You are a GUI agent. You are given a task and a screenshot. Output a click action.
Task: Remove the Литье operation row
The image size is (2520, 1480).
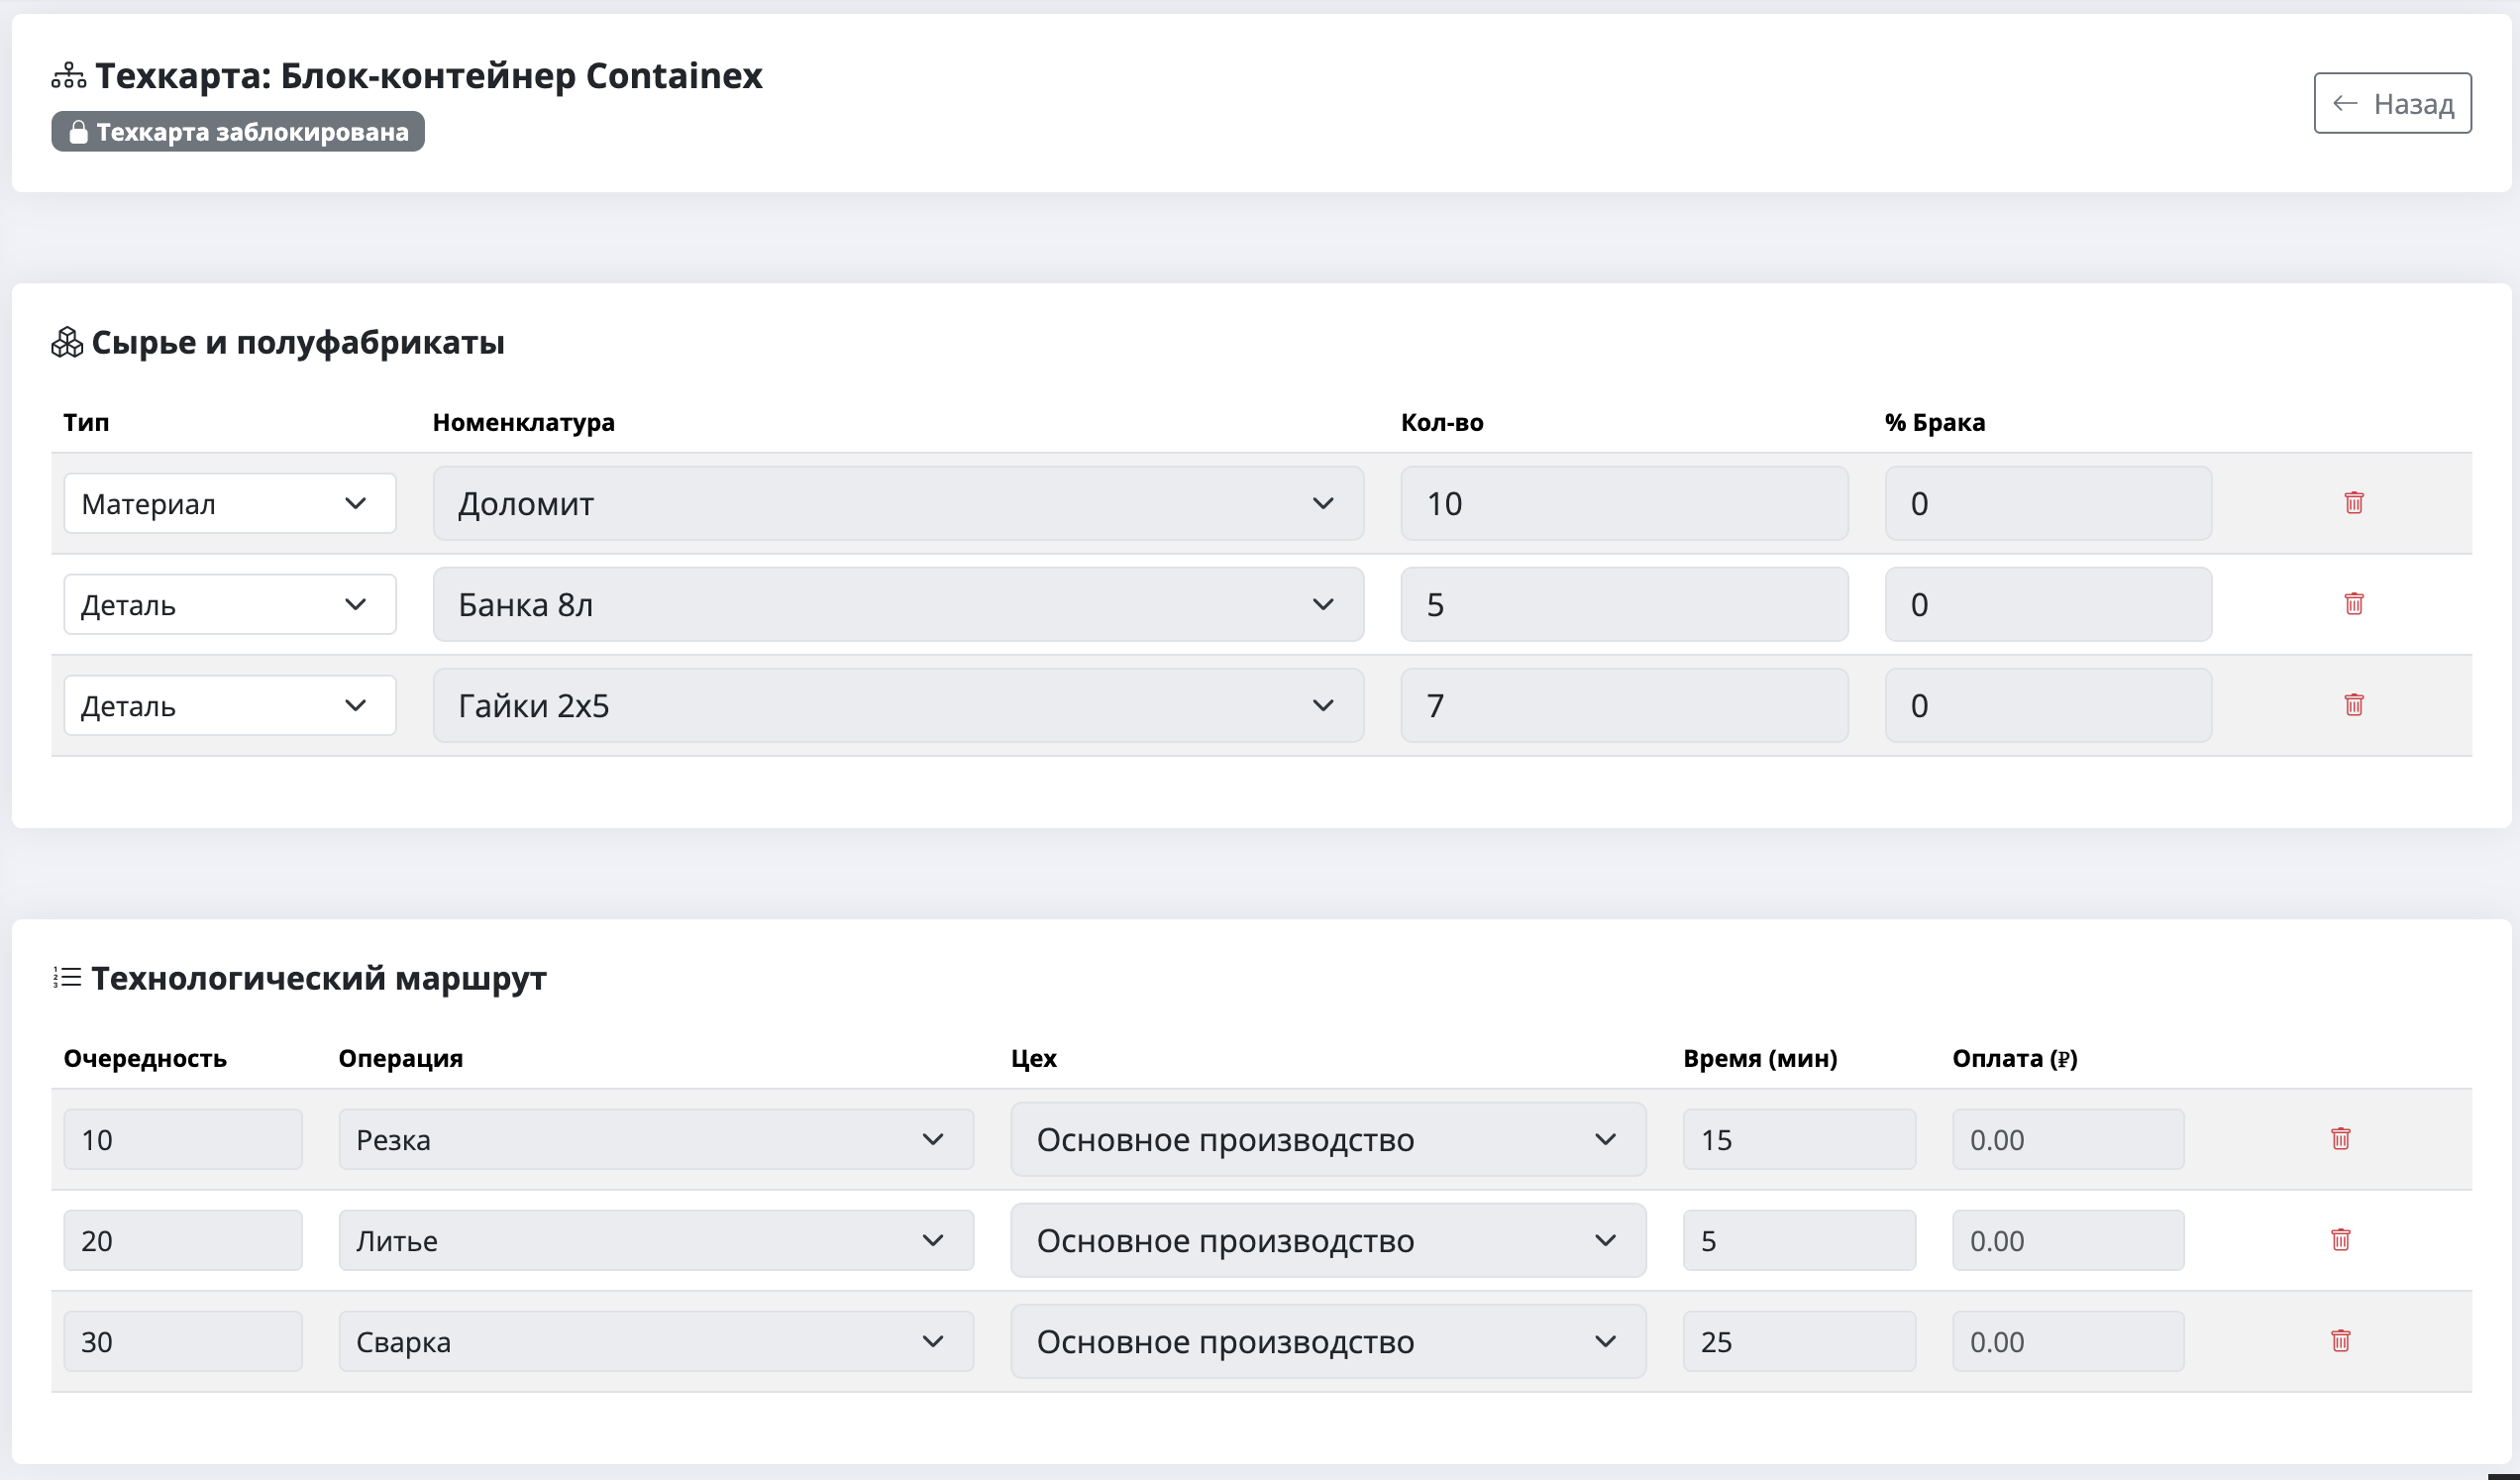coord(2340,1240)
